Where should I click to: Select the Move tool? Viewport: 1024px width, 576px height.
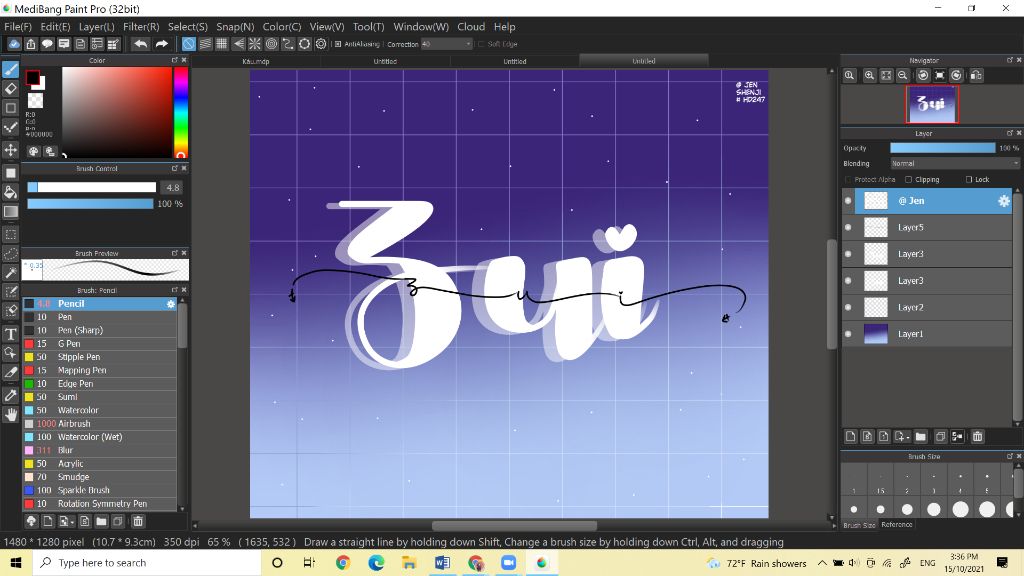pyautogui.click(x=10, y=150)
